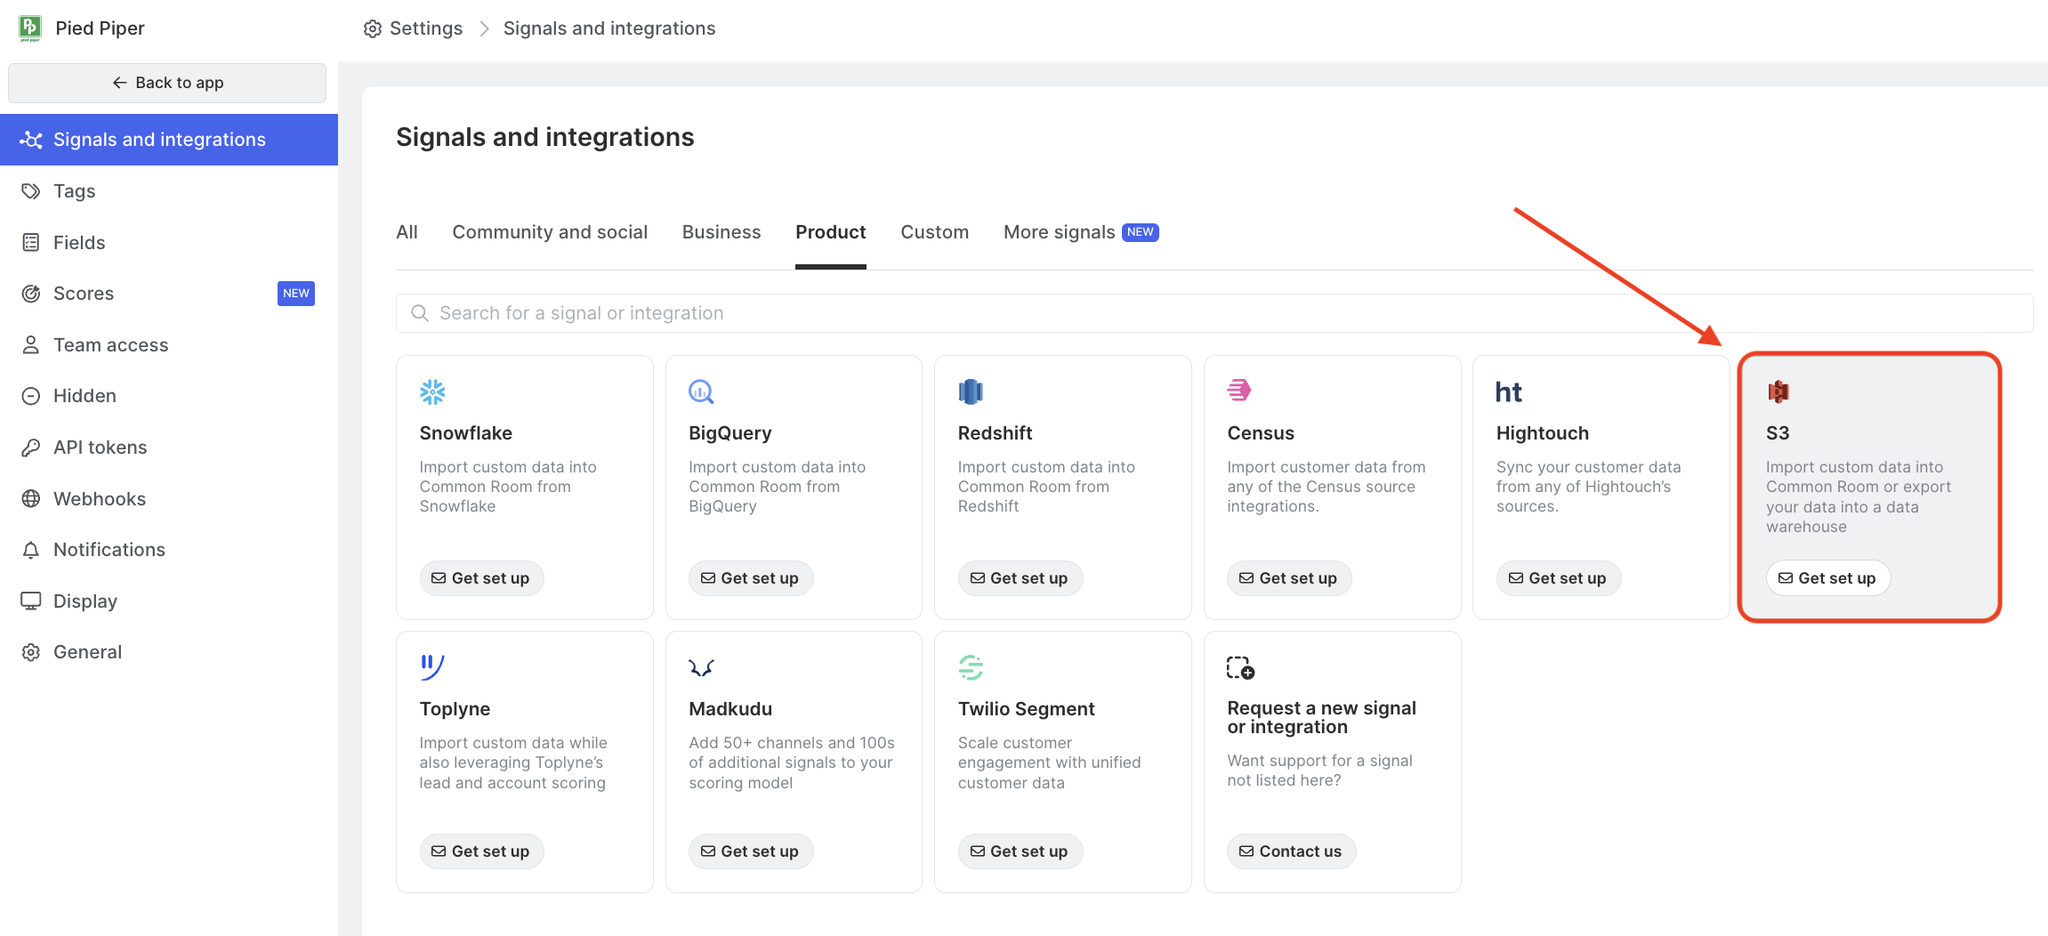Open the Hidden settings page

click(x=169, y=396)
